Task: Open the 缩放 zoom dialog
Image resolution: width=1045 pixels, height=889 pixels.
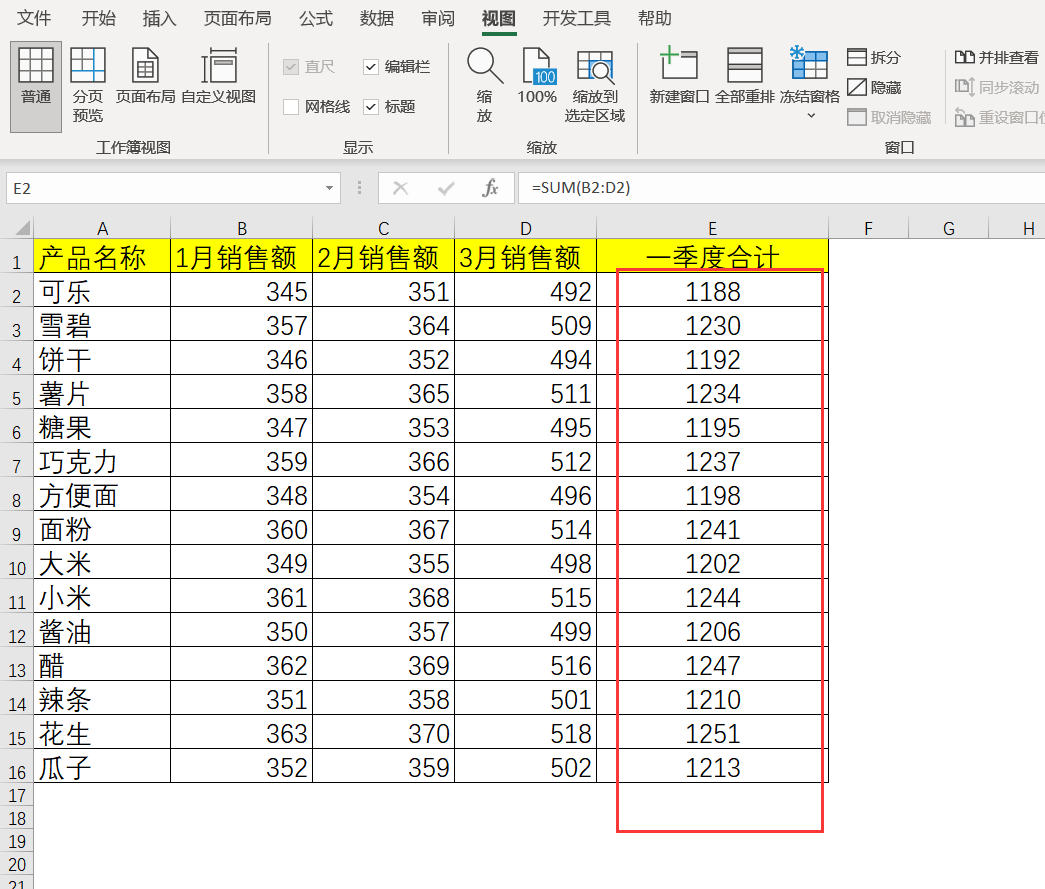Action: [x=485, y=86]
